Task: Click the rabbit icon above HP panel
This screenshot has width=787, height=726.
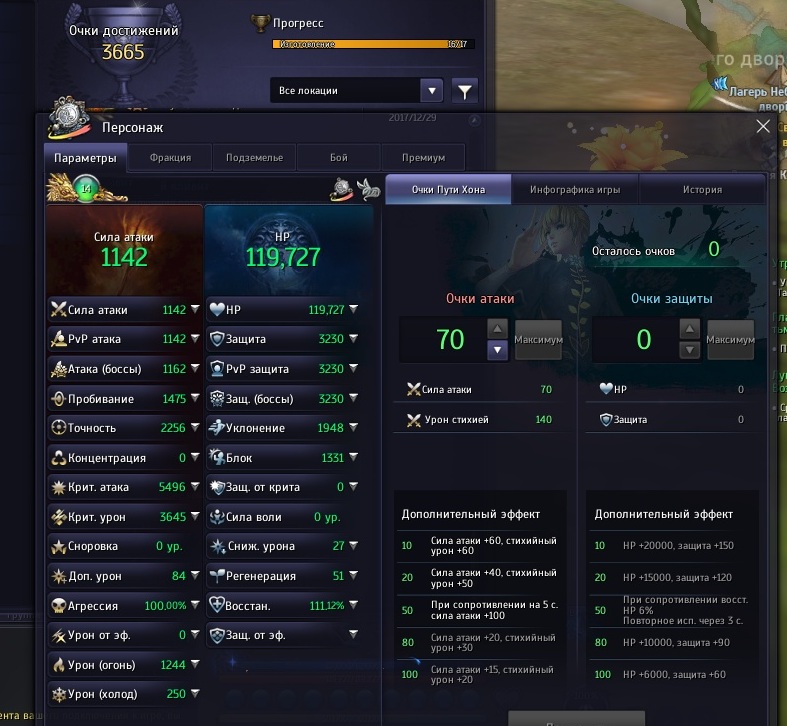Action: [x=368, y=189]
